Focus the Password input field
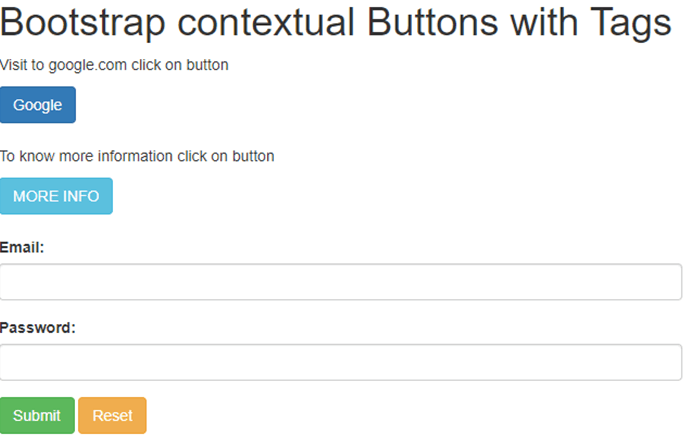This screenshot has height=440, width=687. (341, 362)
